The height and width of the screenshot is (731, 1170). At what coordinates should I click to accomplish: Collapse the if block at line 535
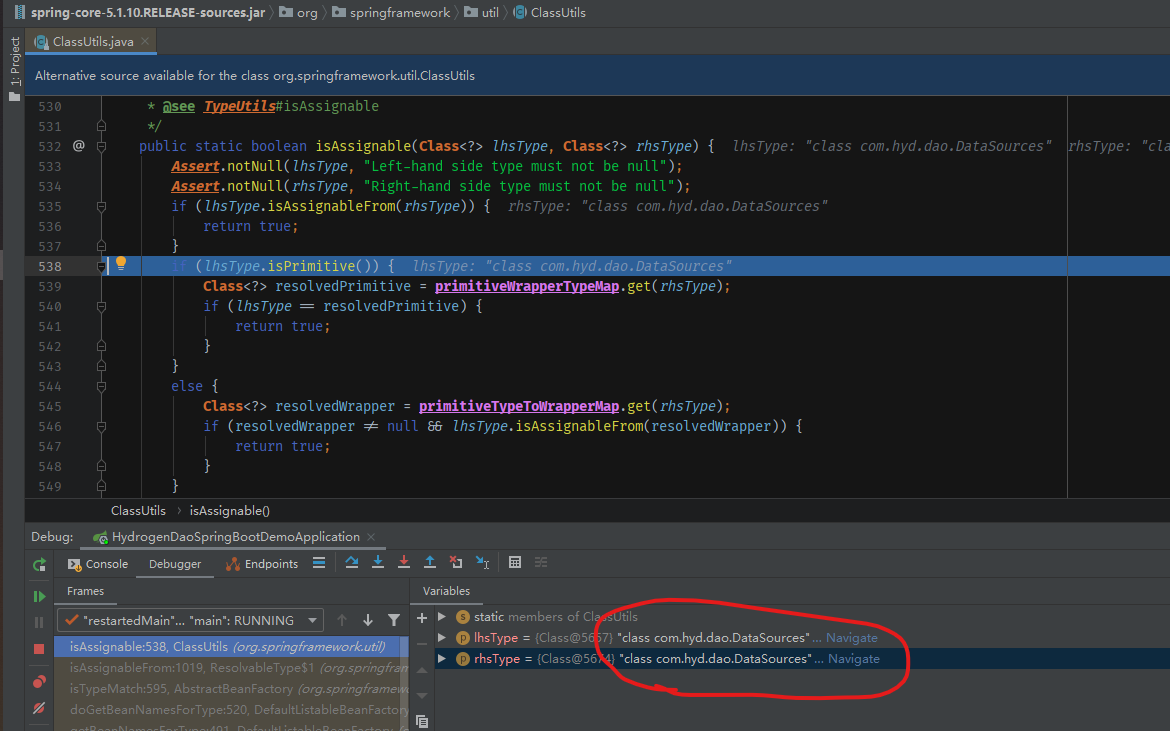101,207
